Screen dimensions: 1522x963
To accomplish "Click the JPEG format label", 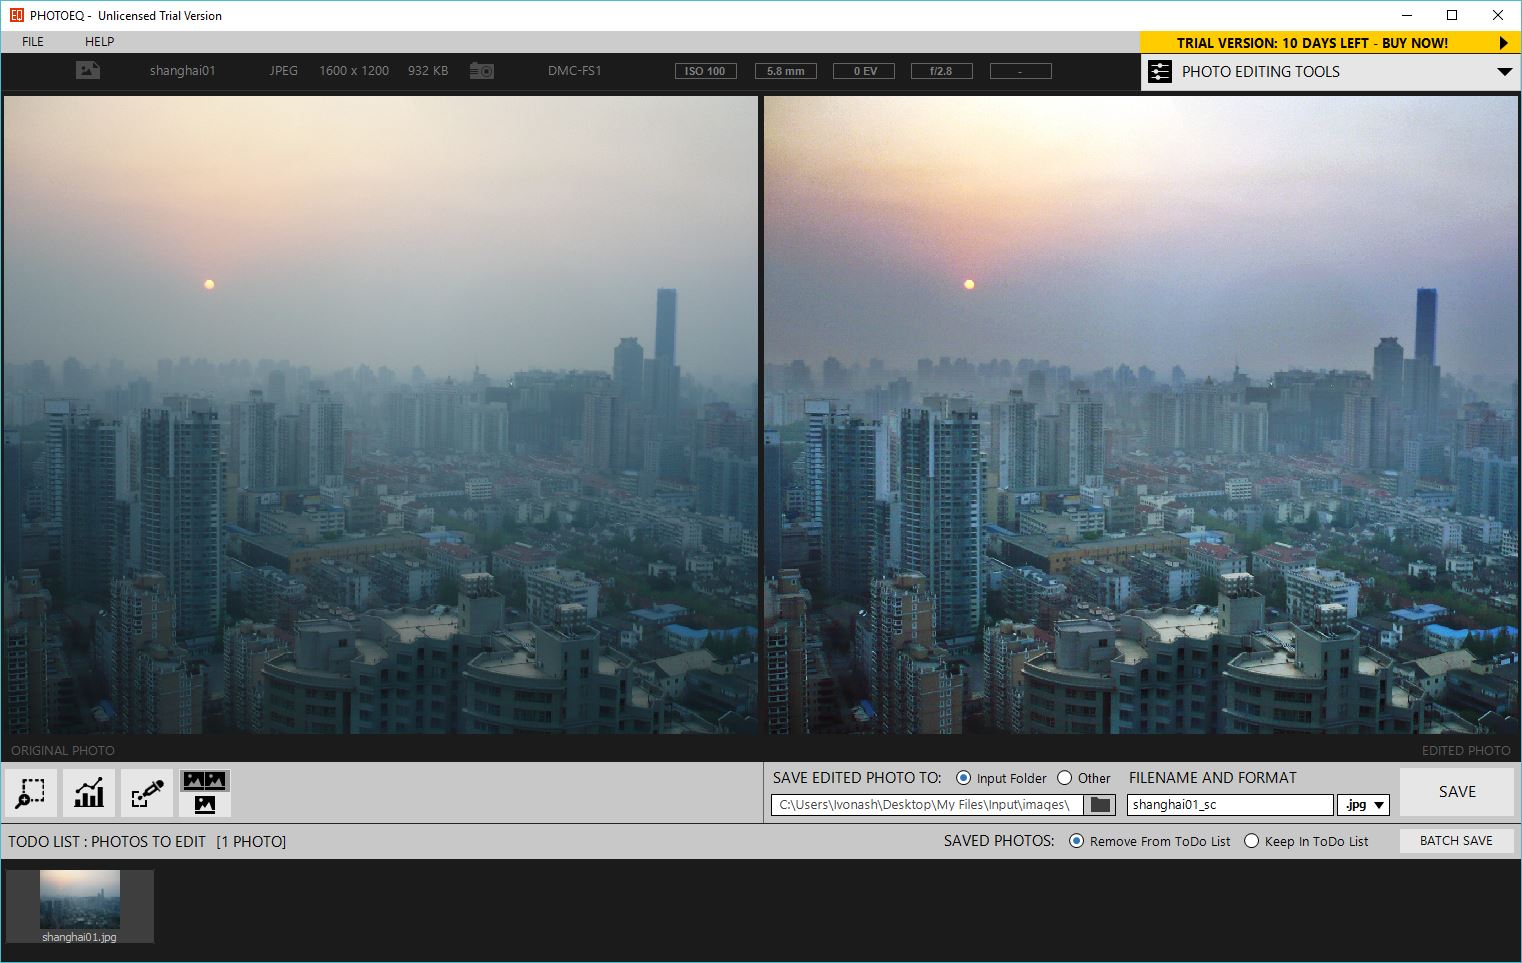I will tap(284, 71).
